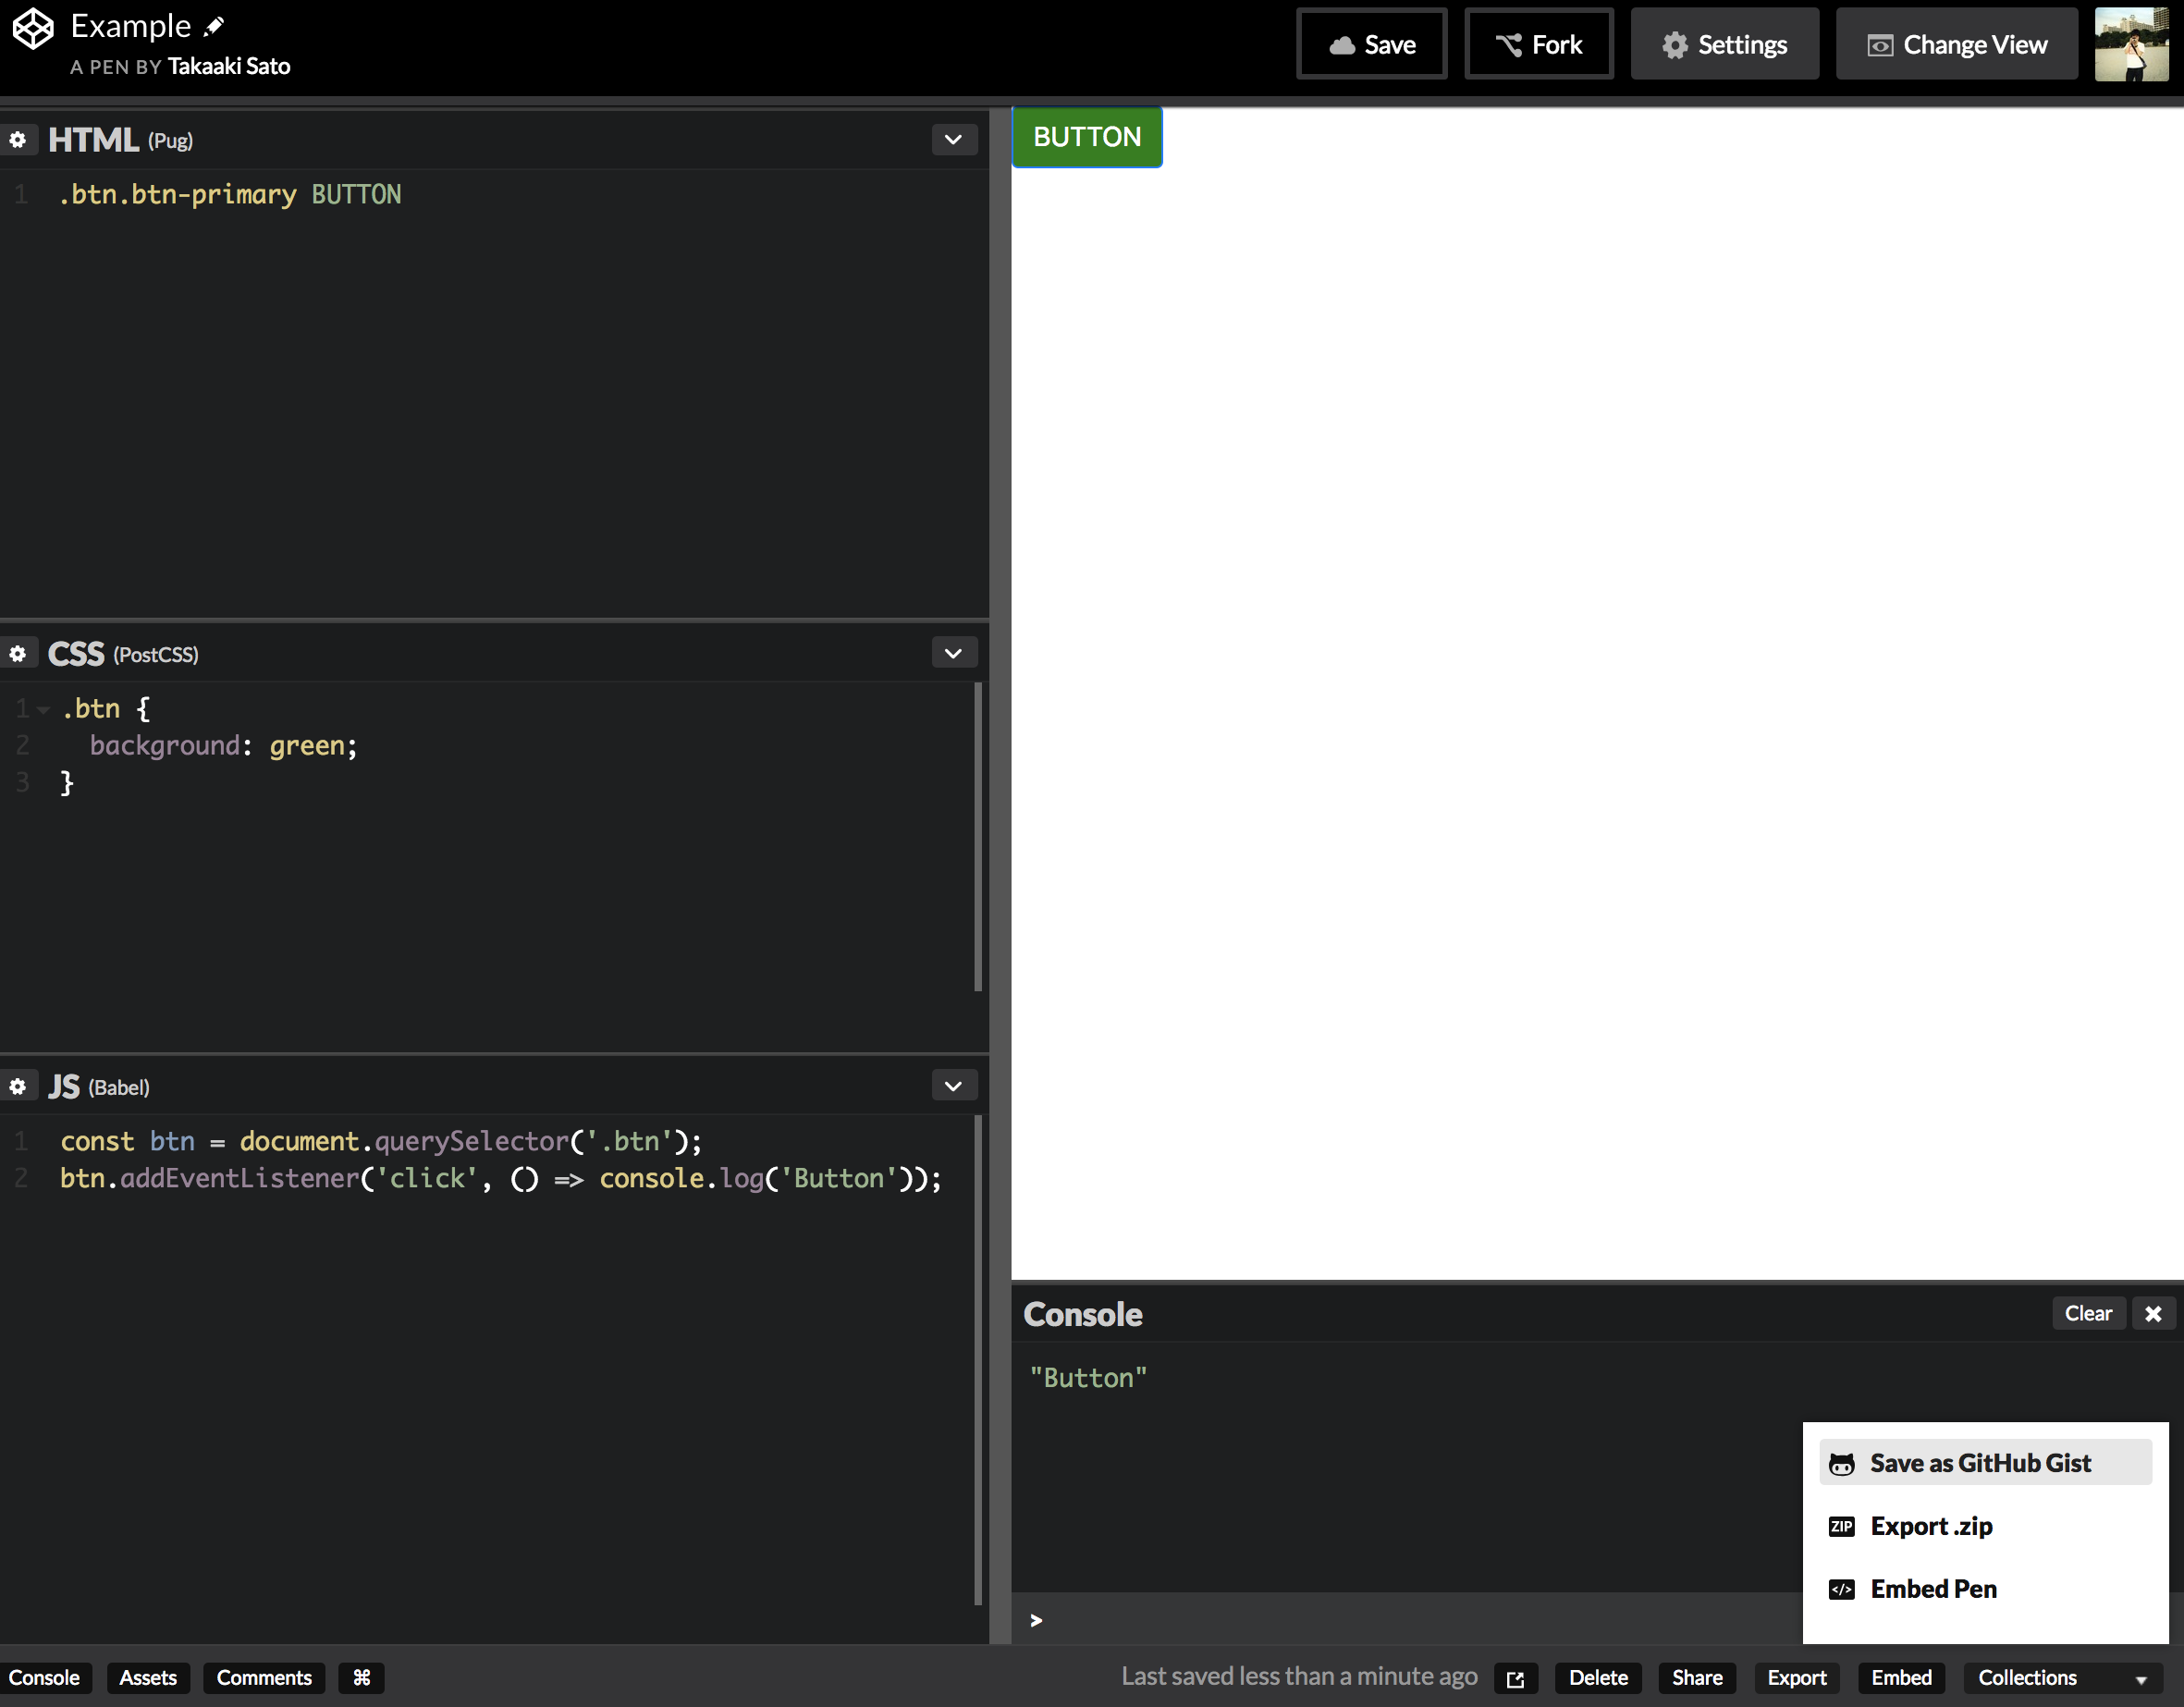This screenshot has width=2184, height=1707.
Task: Click green BUTTON in preview
Action: (x=1087, y=137)
